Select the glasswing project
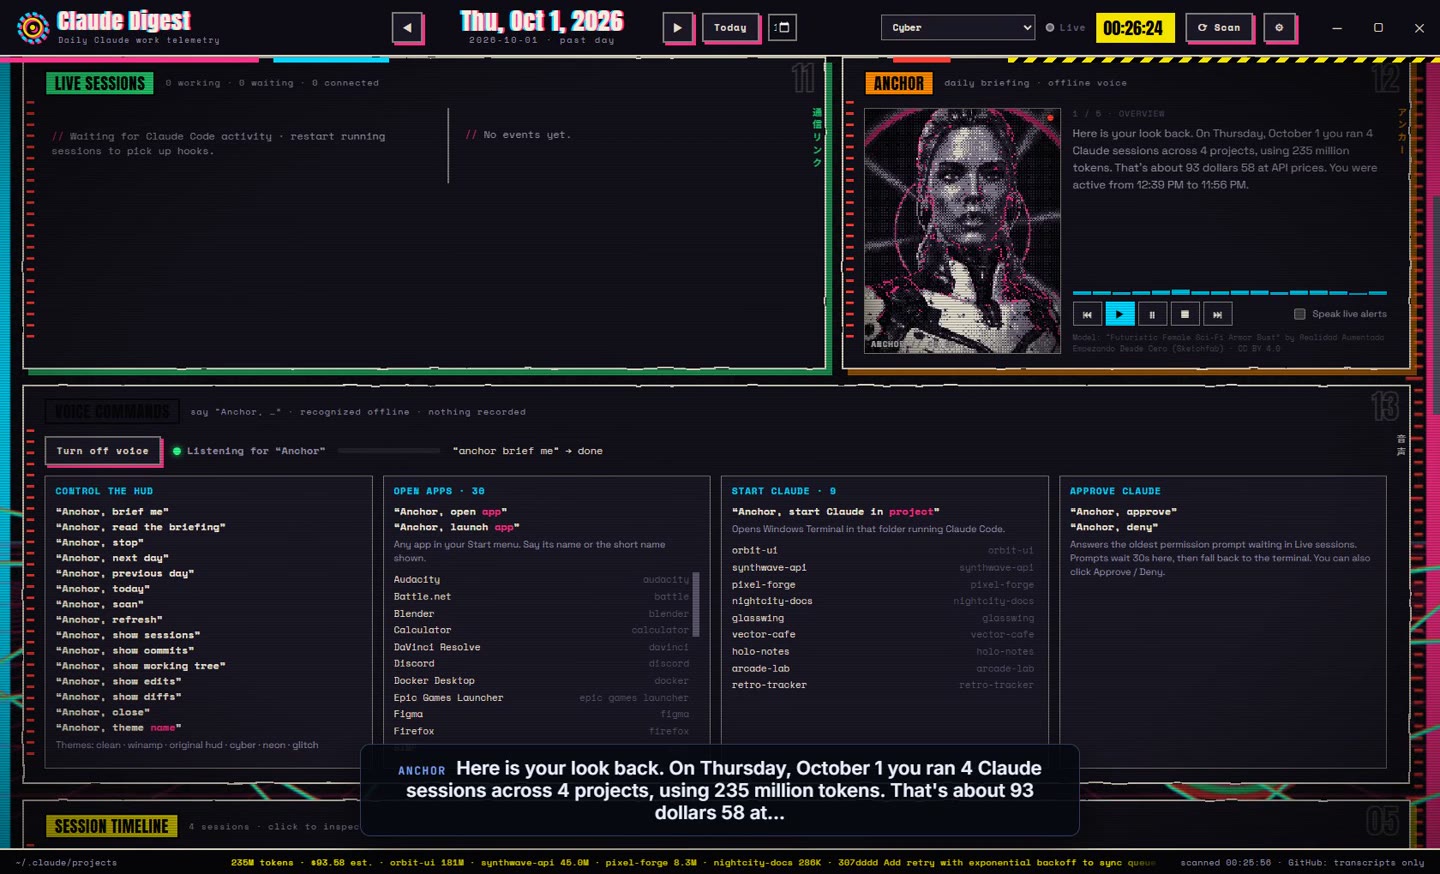The image size is (1440, 874). pyautogui.click(x=883, y=618)
